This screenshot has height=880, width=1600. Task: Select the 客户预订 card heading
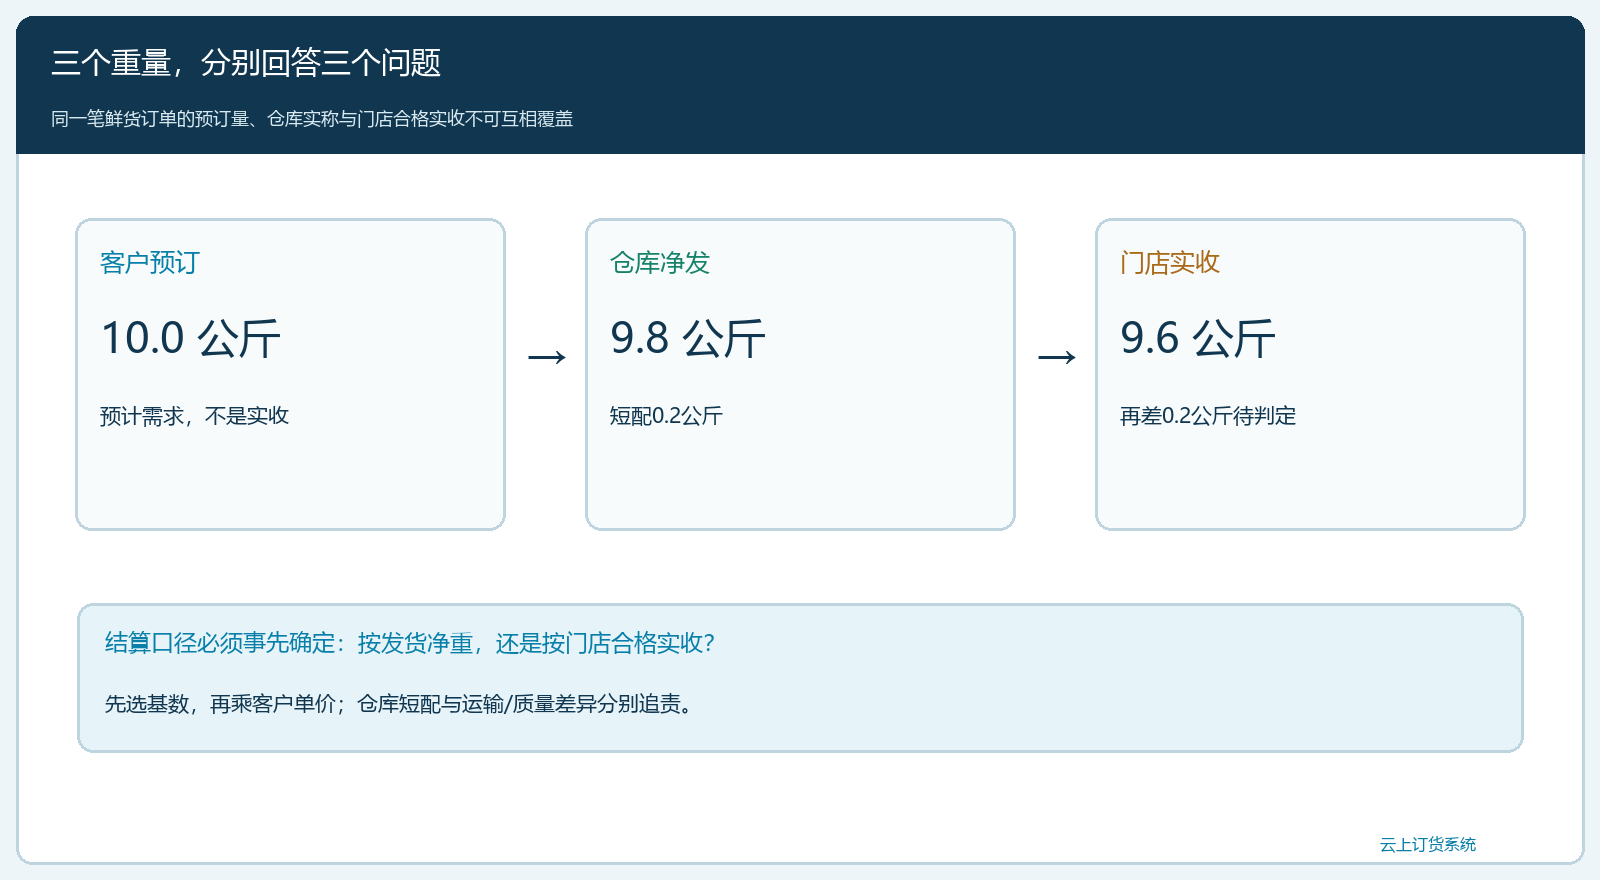coord(150,263)
